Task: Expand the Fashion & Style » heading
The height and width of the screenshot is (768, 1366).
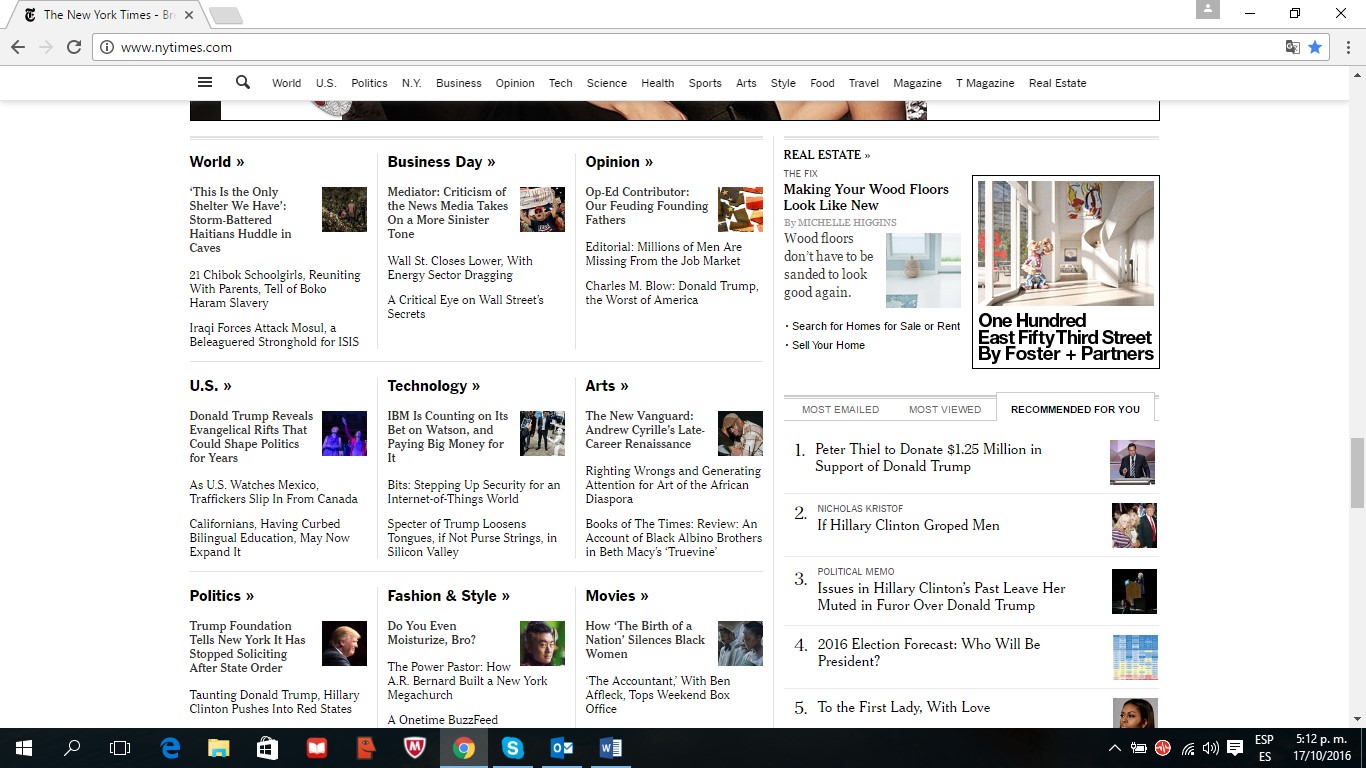Action: point(449,596)
